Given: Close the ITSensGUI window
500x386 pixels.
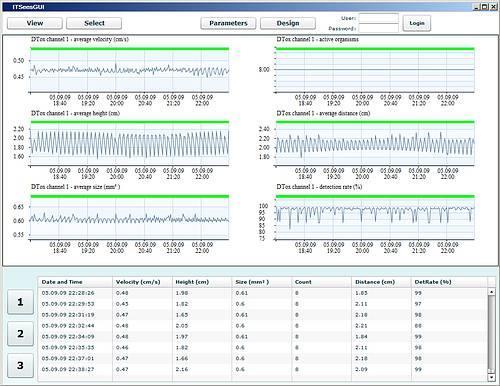Looking at the screenshot, I should (x=493, y=7).
